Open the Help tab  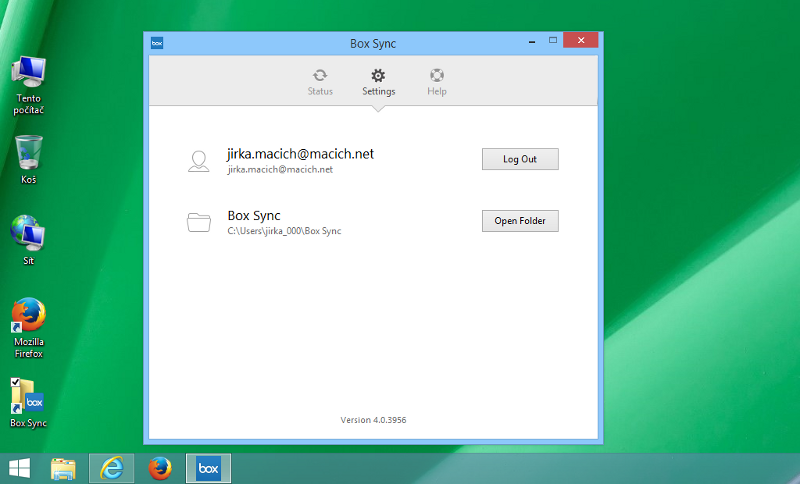[437, 82]
